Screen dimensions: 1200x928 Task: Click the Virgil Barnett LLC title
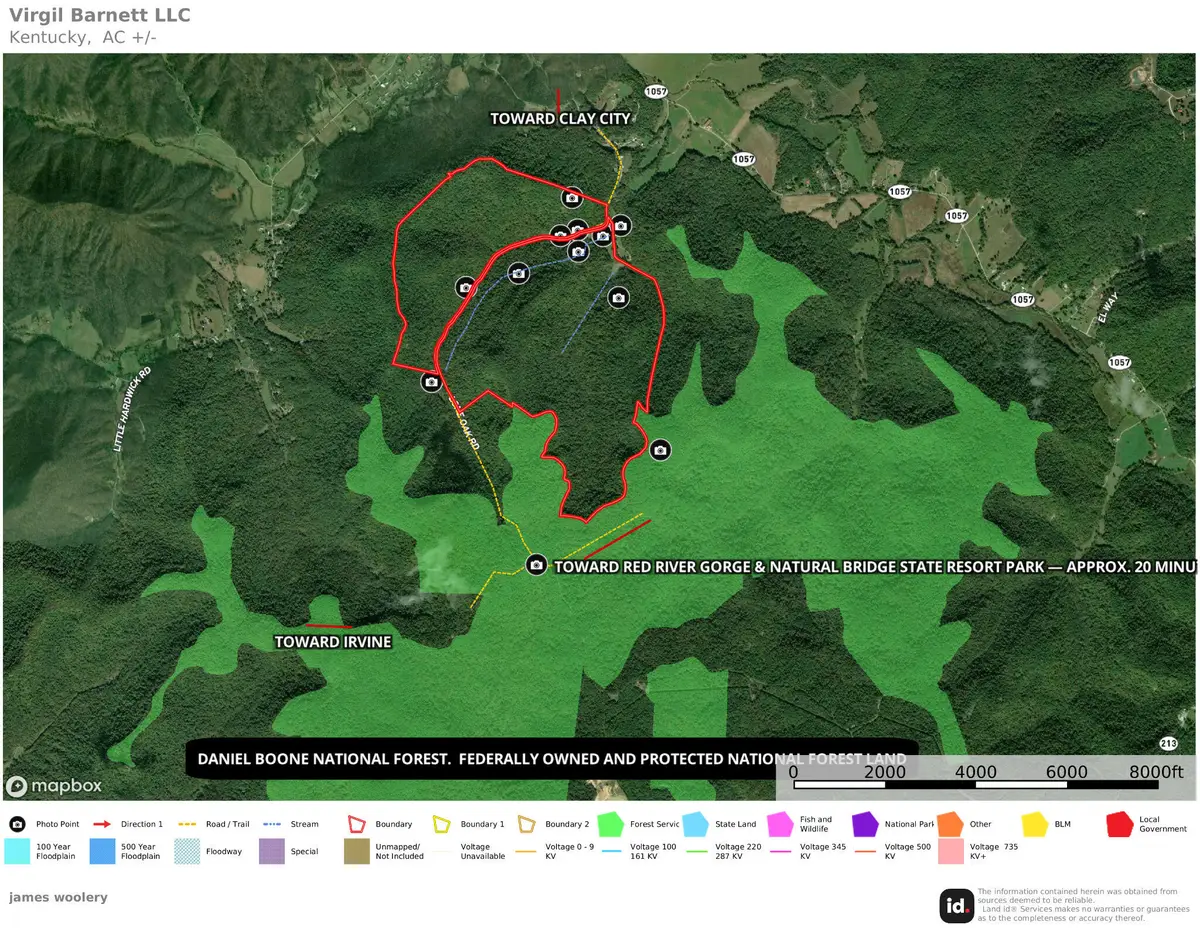(99, 15)
